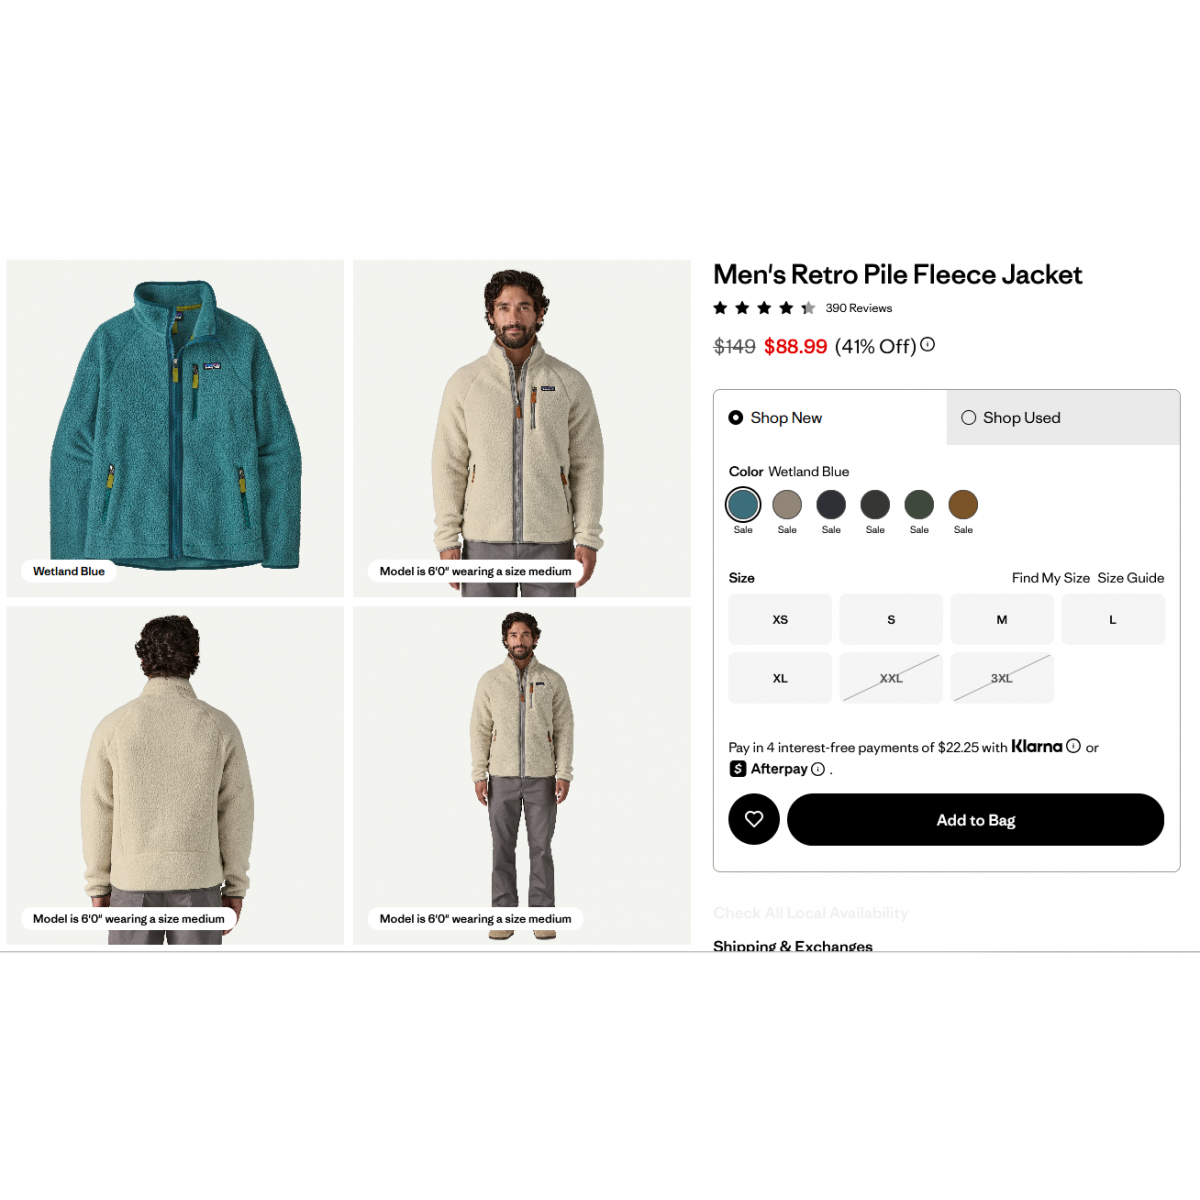Open Find My Size link

pyautogui.click(x=1051, y=578)
